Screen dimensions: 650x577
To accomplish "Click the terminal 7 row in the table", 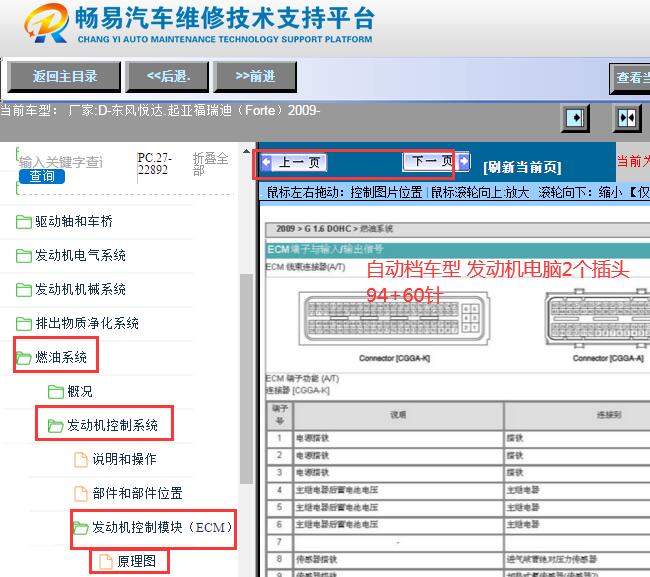I will (x=458, y=542).
